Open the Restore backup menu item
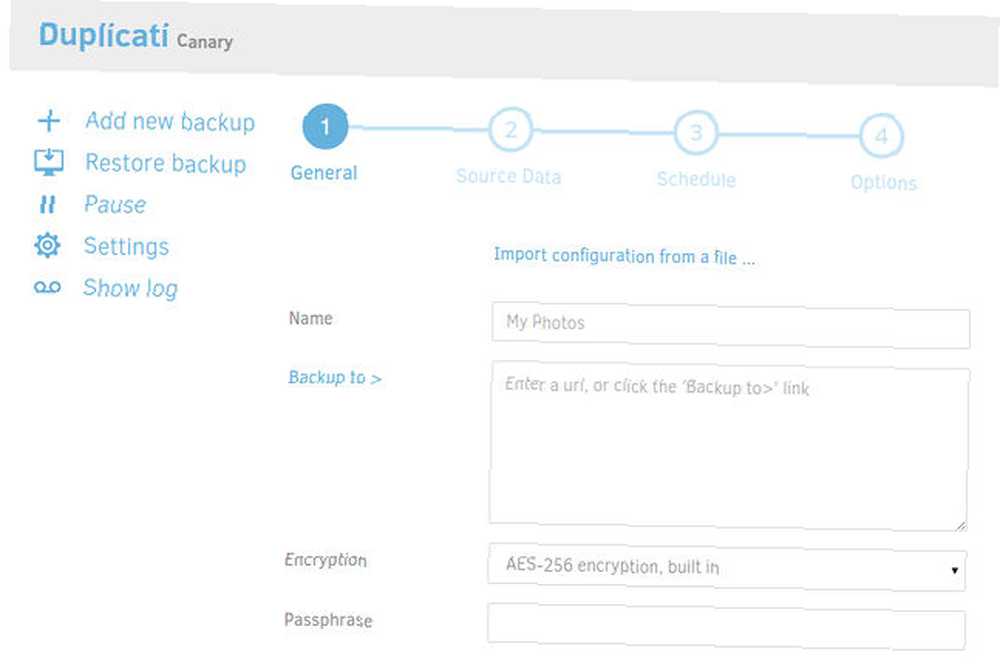 (x=166, y=163)
